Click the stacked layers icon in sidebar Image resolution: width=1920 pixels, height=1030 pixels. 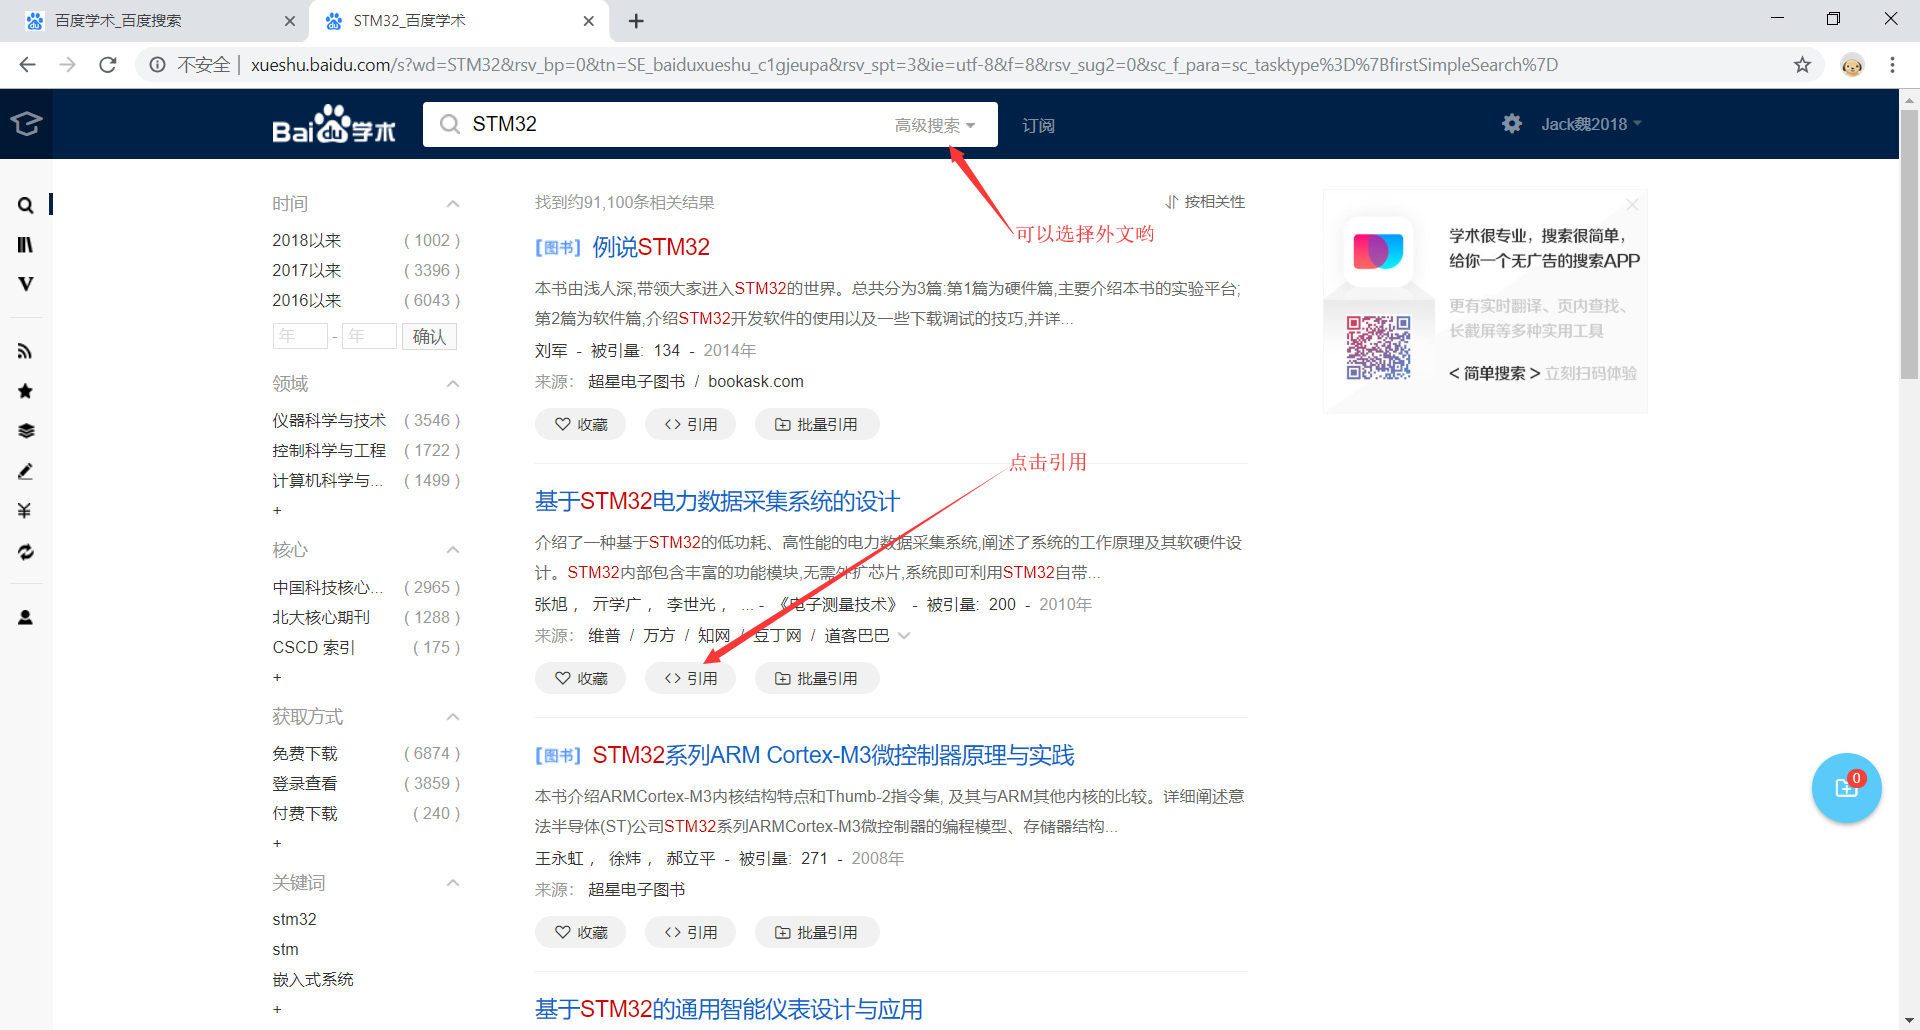pyautogui.click(x=26, y=431)
